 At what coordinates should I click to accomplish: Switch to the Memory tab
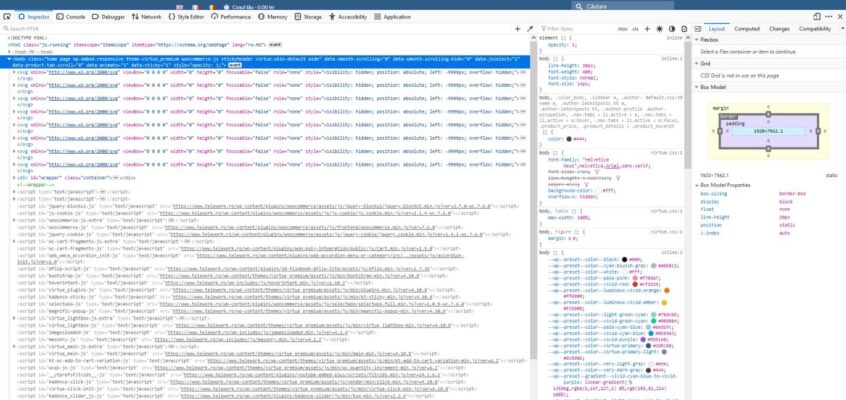tap(272, 17)
